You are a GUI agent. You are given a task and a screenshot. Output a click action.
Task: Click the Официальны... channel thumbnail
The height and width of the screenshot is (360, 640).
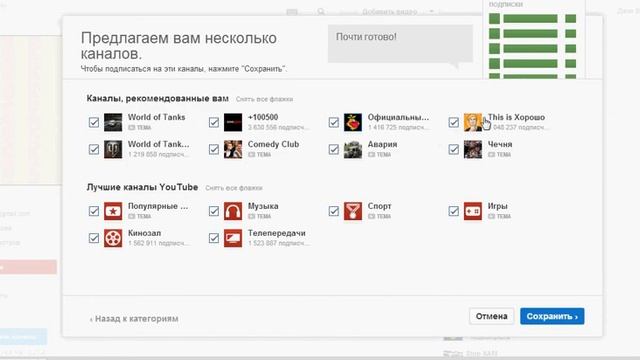tap(353, 122)
